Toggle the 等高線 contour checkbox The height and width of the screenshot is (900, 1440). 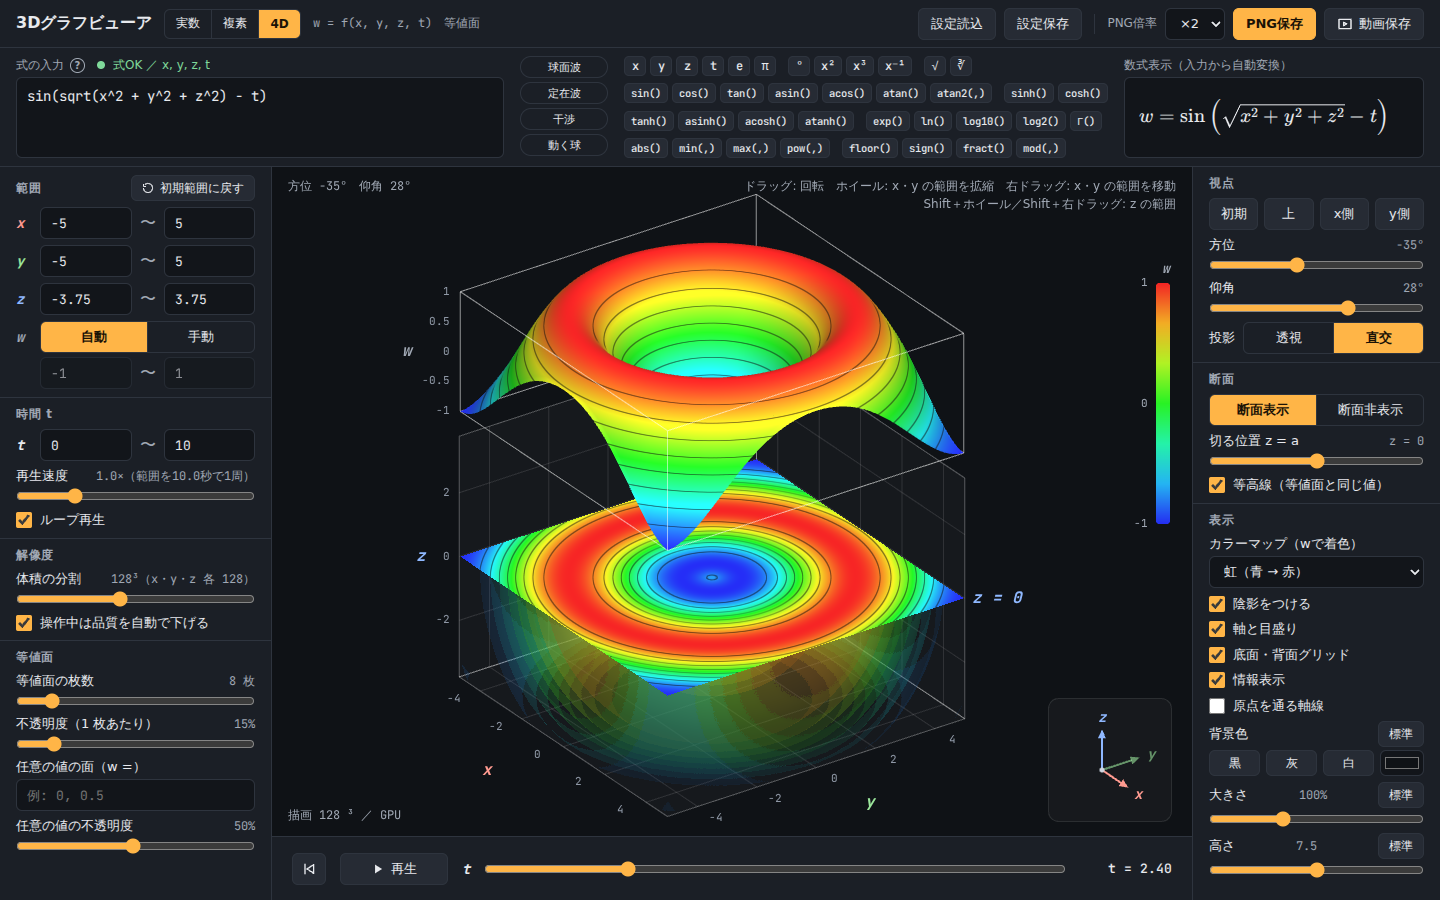1217,485
